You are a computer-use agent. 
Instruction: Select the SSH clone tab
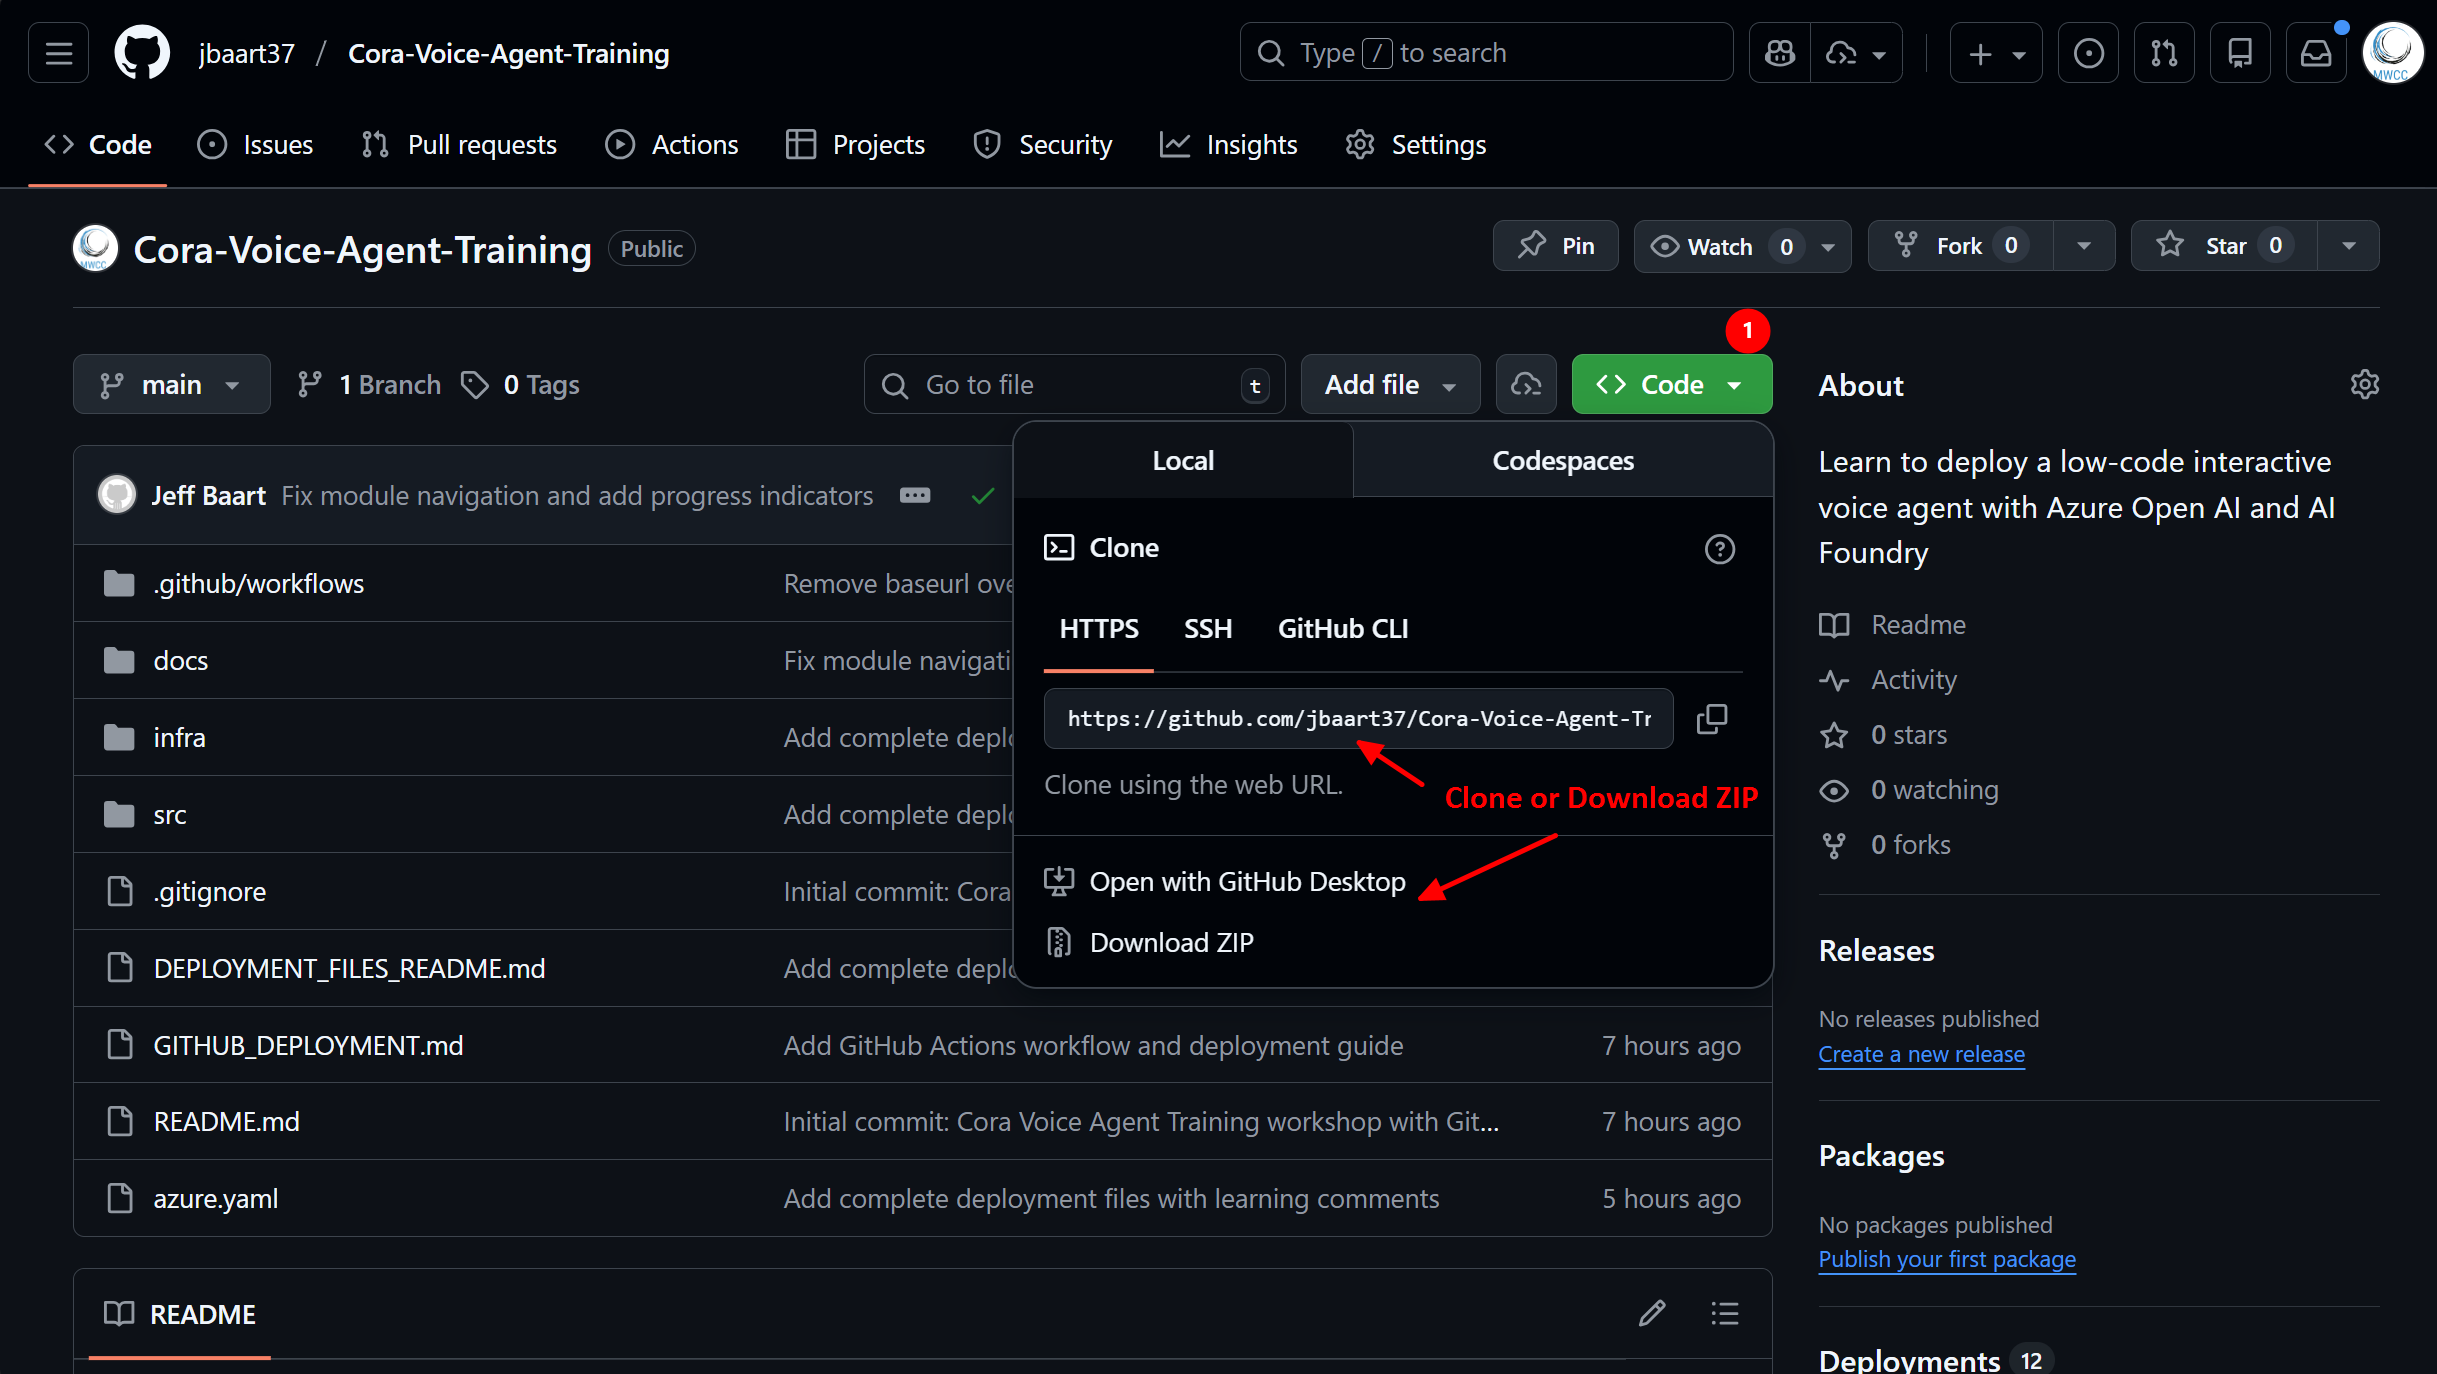(x=1208, y=628)
